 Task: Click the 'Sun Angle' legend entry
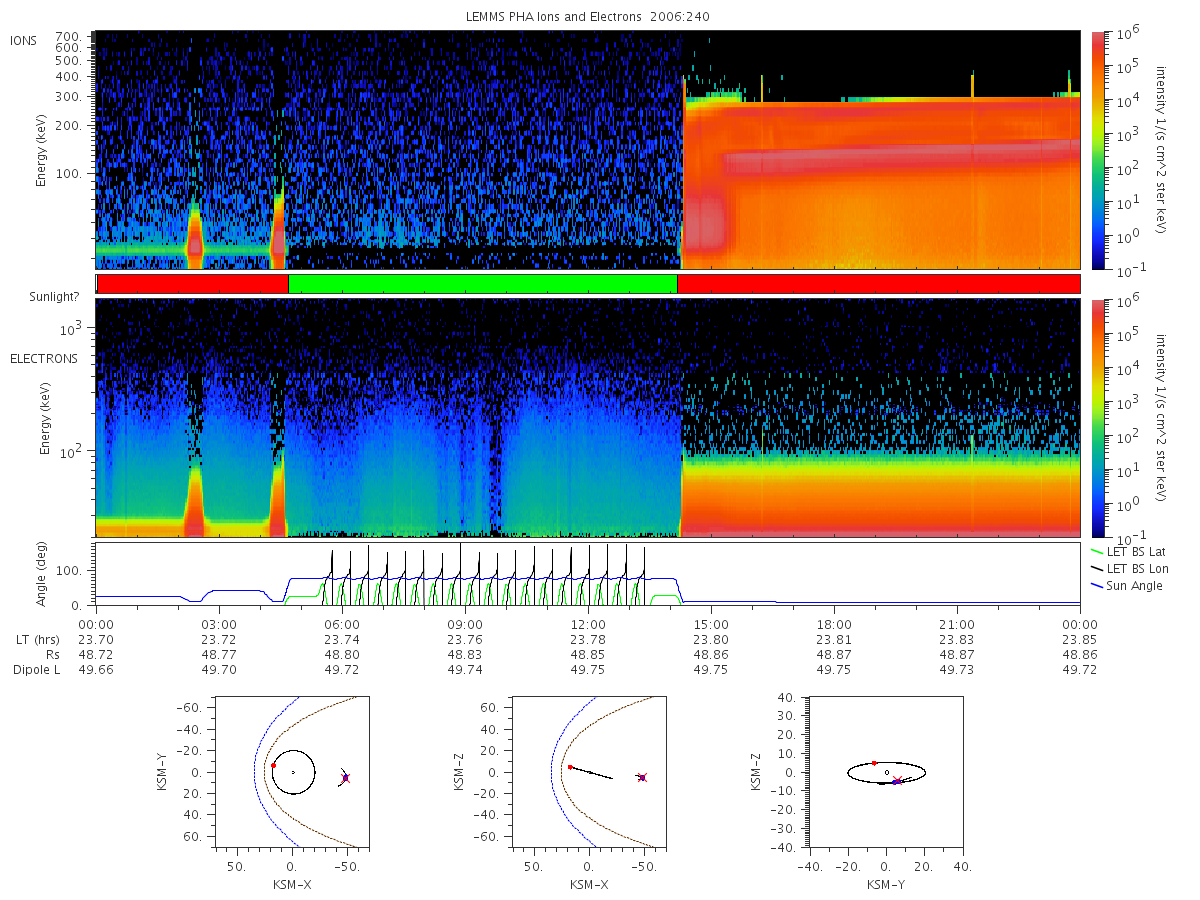point(1127,585)
